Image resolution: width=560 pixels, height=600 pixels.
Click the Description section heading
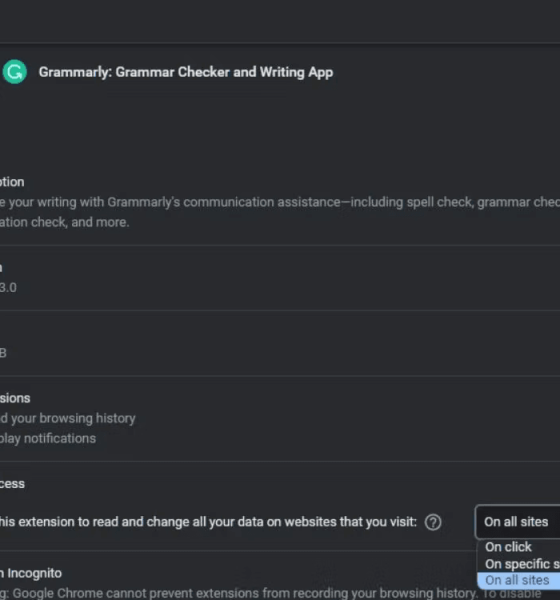(x=12, y=182)
